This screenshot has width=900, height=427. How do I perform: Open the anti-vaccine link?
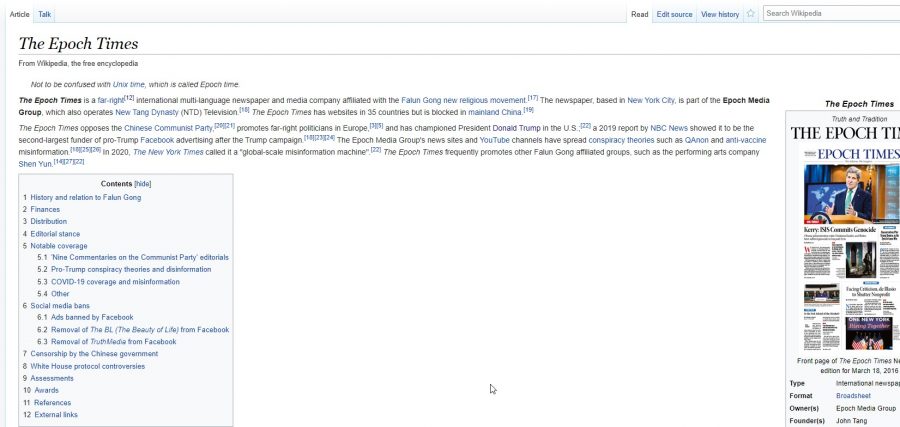(746, 141)
